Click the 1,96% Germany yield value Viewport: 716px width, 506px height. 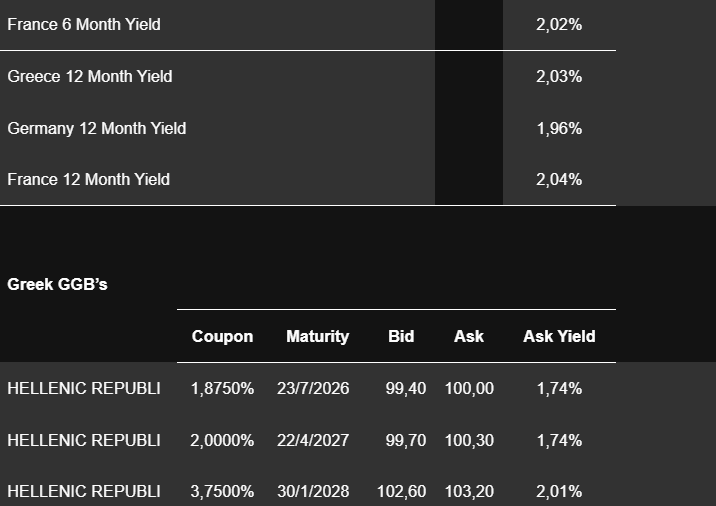pos(559,128)
